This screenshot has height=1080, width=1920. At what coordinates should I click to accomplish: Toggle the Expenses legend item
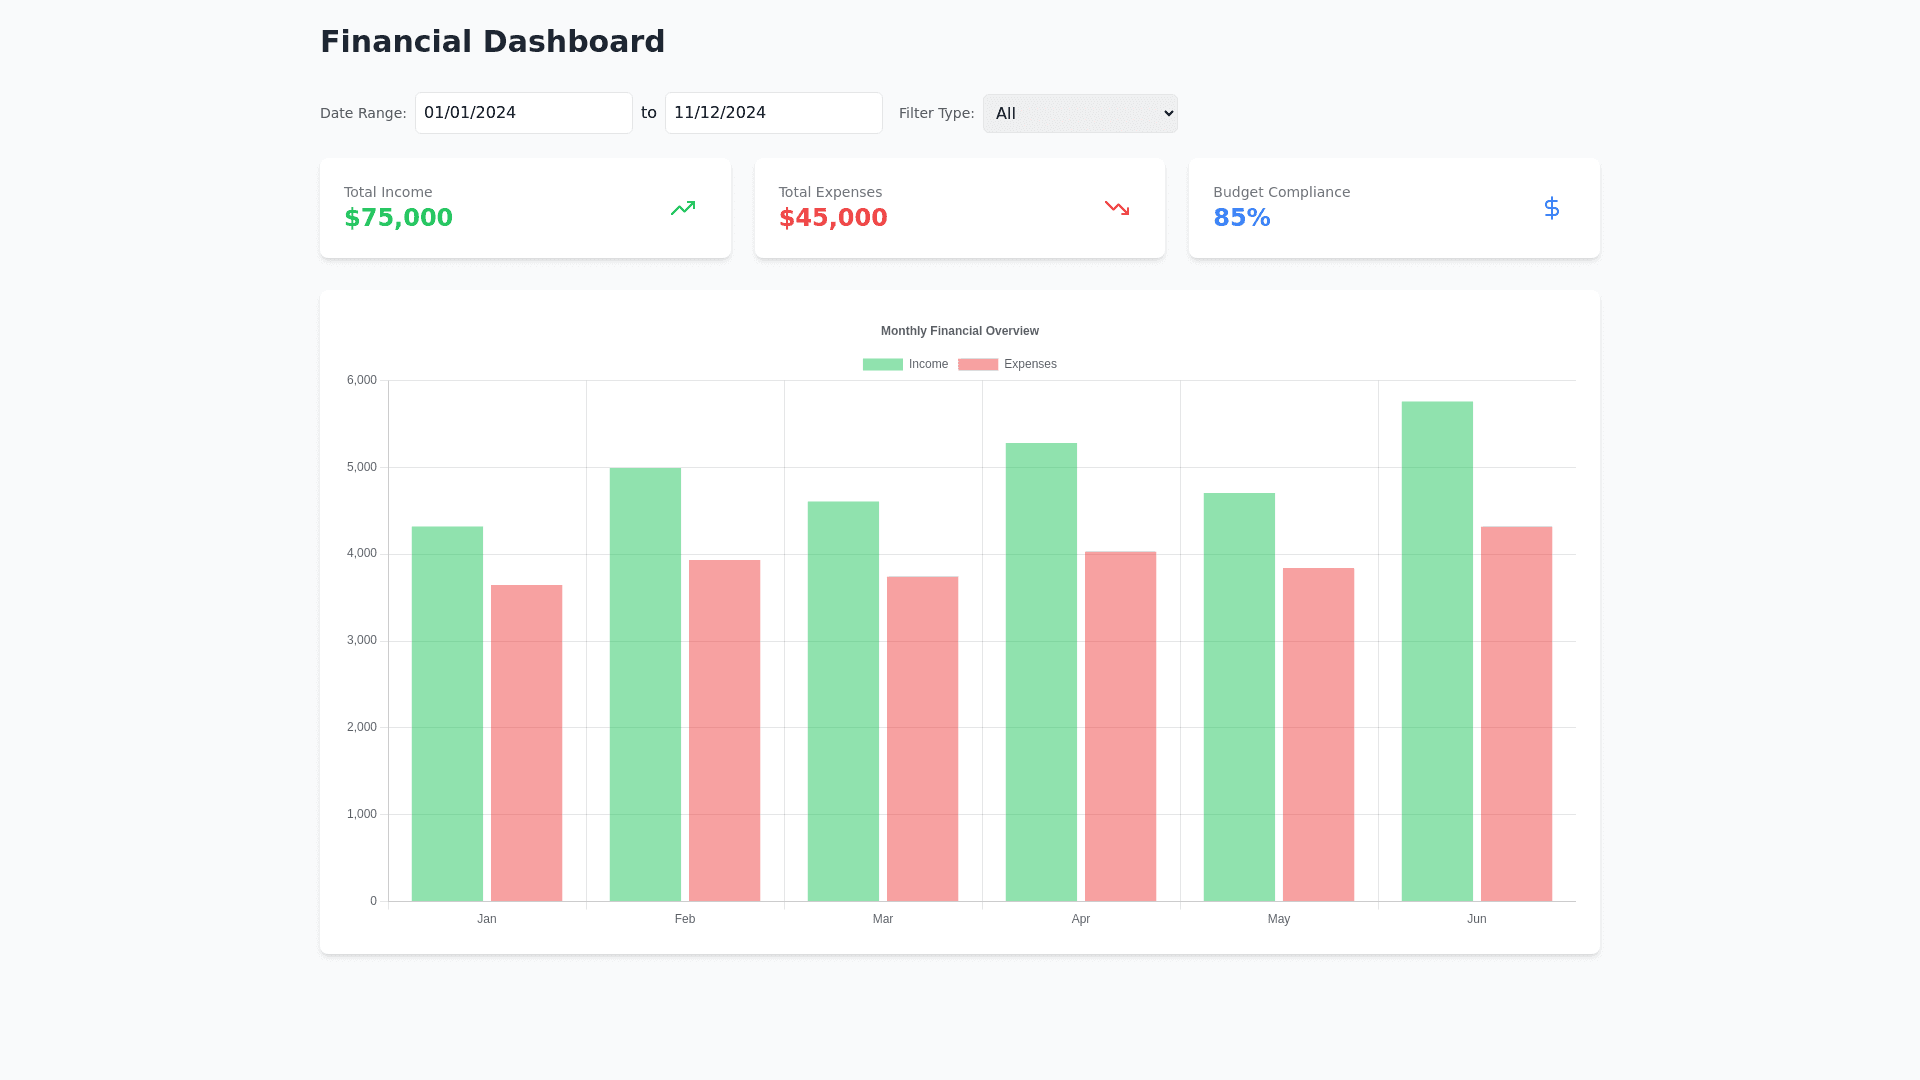[x=1029, y=364]
